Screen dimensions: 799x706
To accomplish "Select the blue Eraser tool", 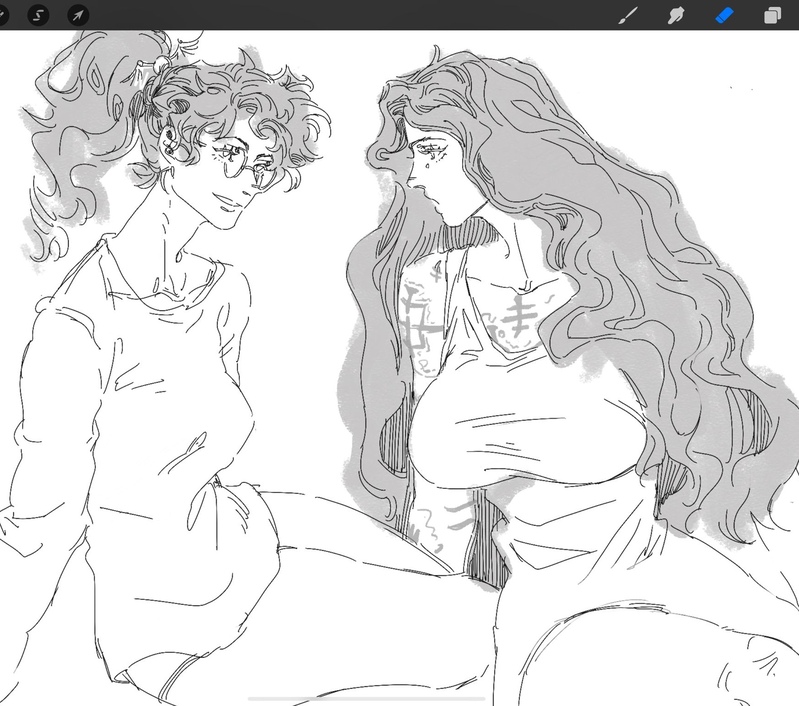I will click(724, 15).
